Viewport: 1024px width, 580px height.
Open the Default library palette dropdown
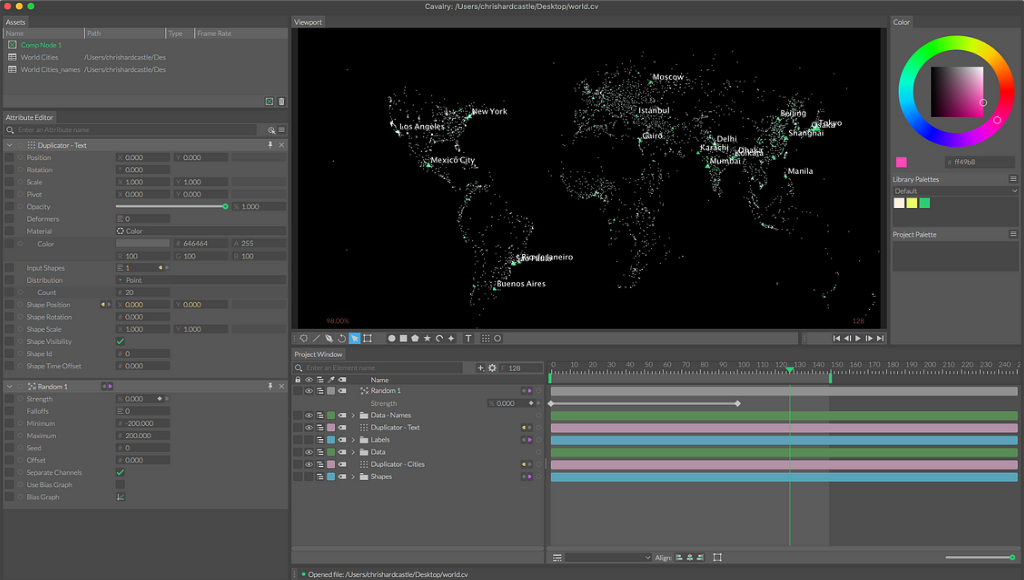[955, 191]
